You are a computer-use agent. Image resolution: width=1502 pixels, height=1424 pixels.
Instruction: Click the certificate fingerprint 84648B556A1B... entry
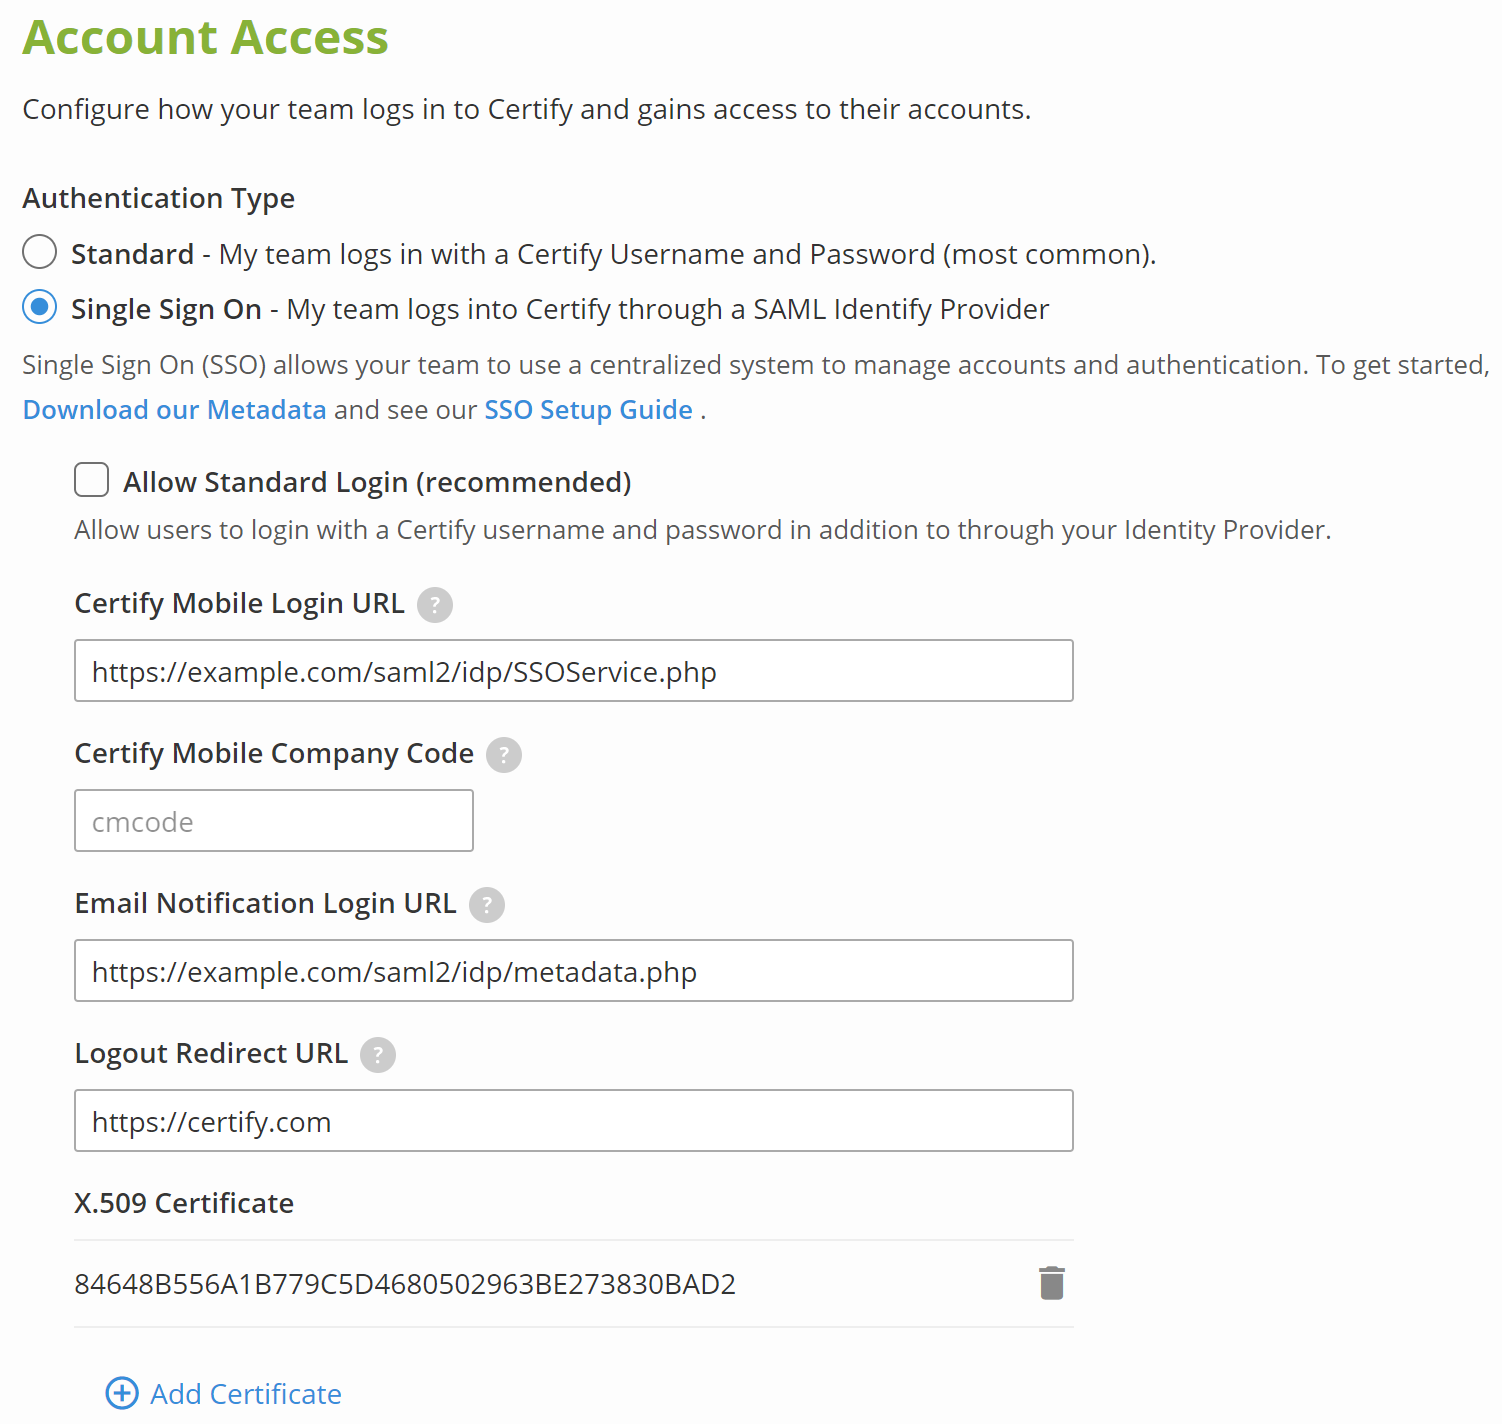click(x=405, y=1284)
